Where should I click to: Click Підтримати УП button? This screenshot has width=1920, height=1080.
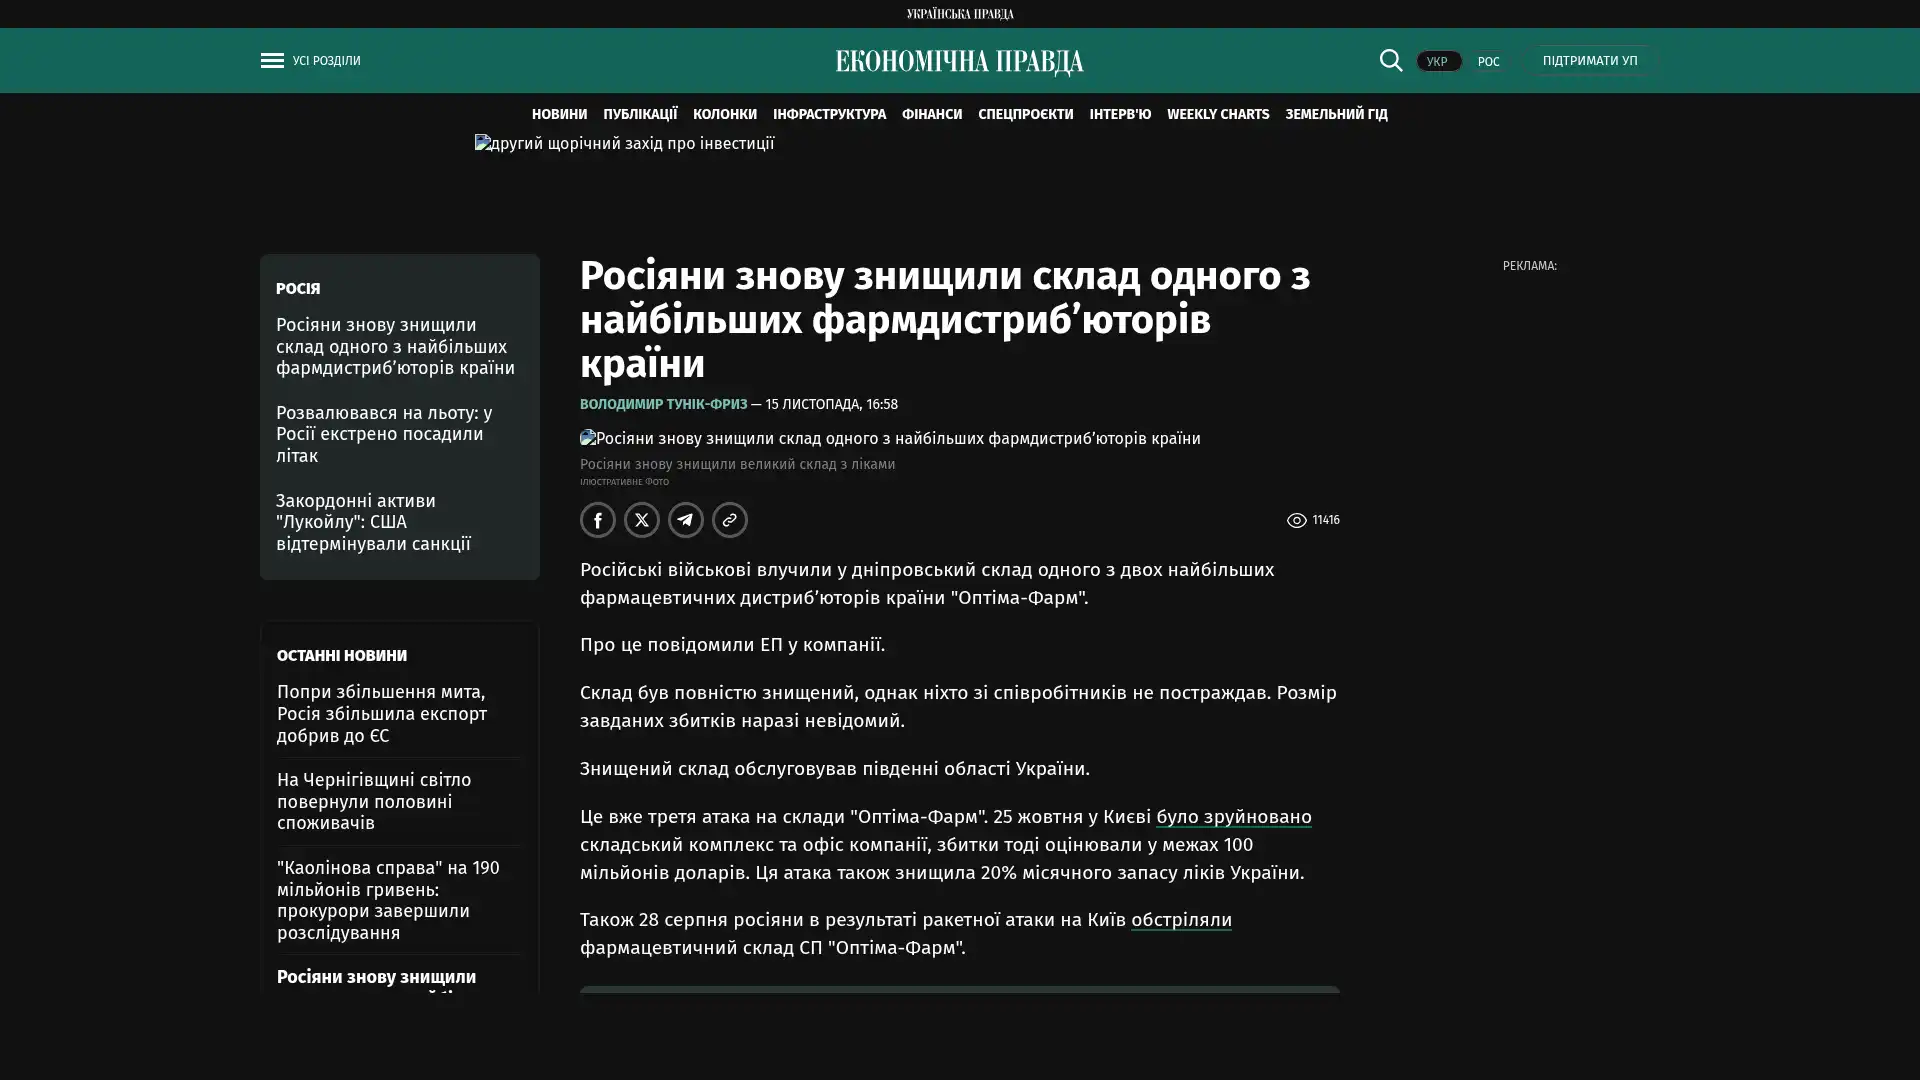tap(1589, 60)
